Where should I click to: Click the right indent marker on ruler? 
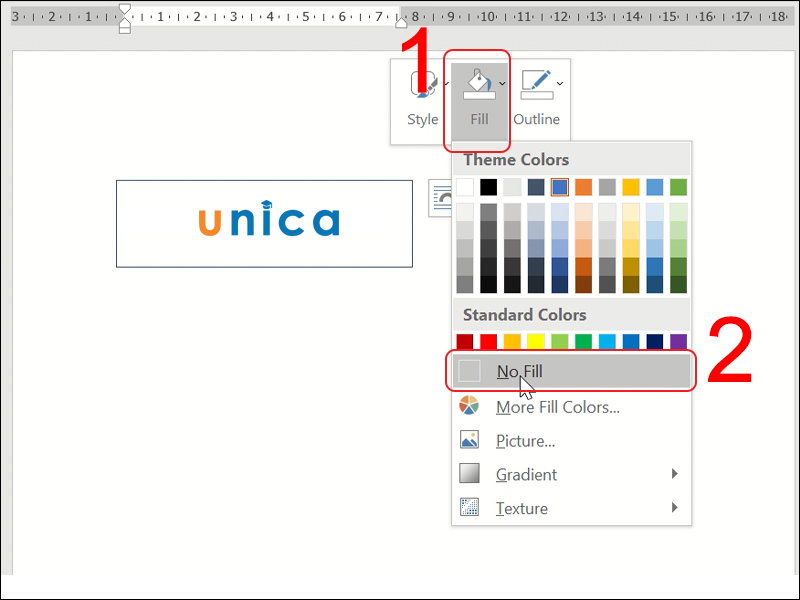click(x=402, y=21)
